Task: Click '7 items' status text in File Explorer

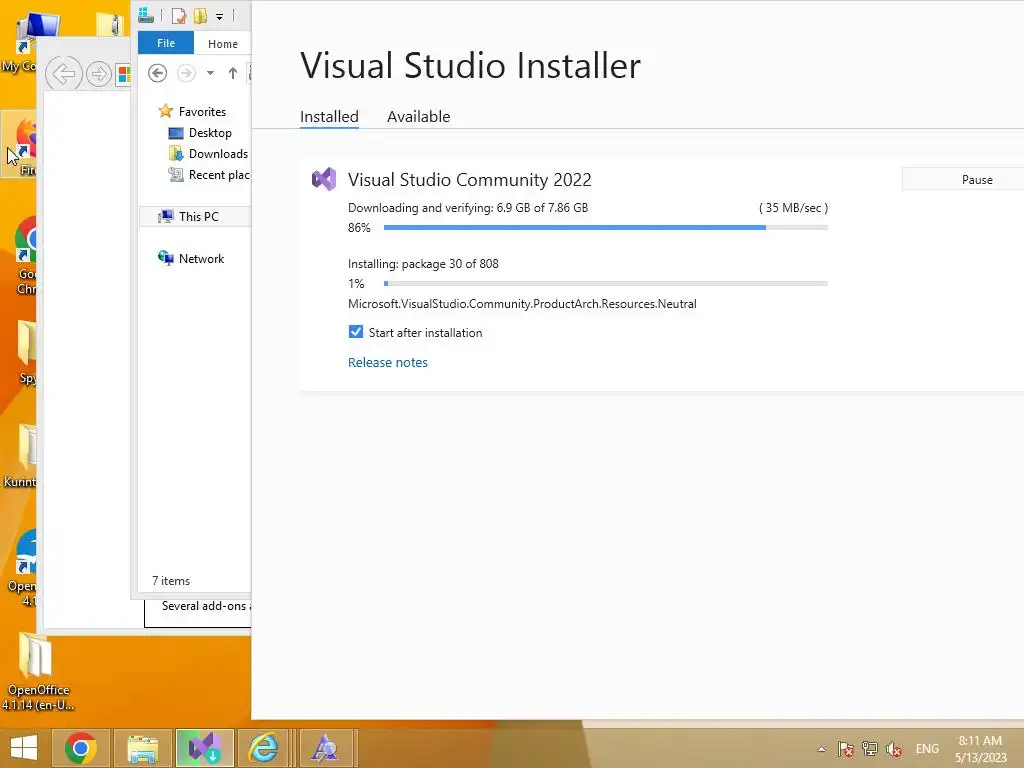Action: coord(171,581)
